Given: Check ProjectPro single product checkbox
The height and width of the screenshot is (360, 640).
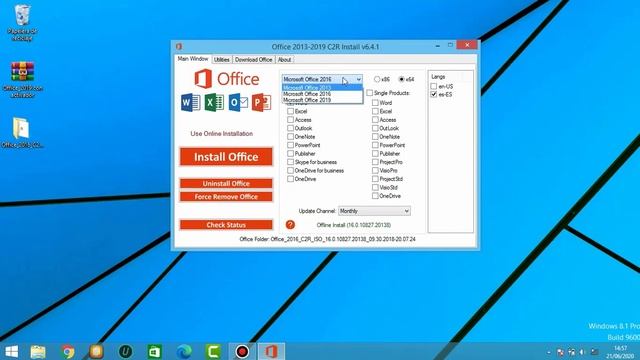Looking at the screenshot, I should 375,162.
